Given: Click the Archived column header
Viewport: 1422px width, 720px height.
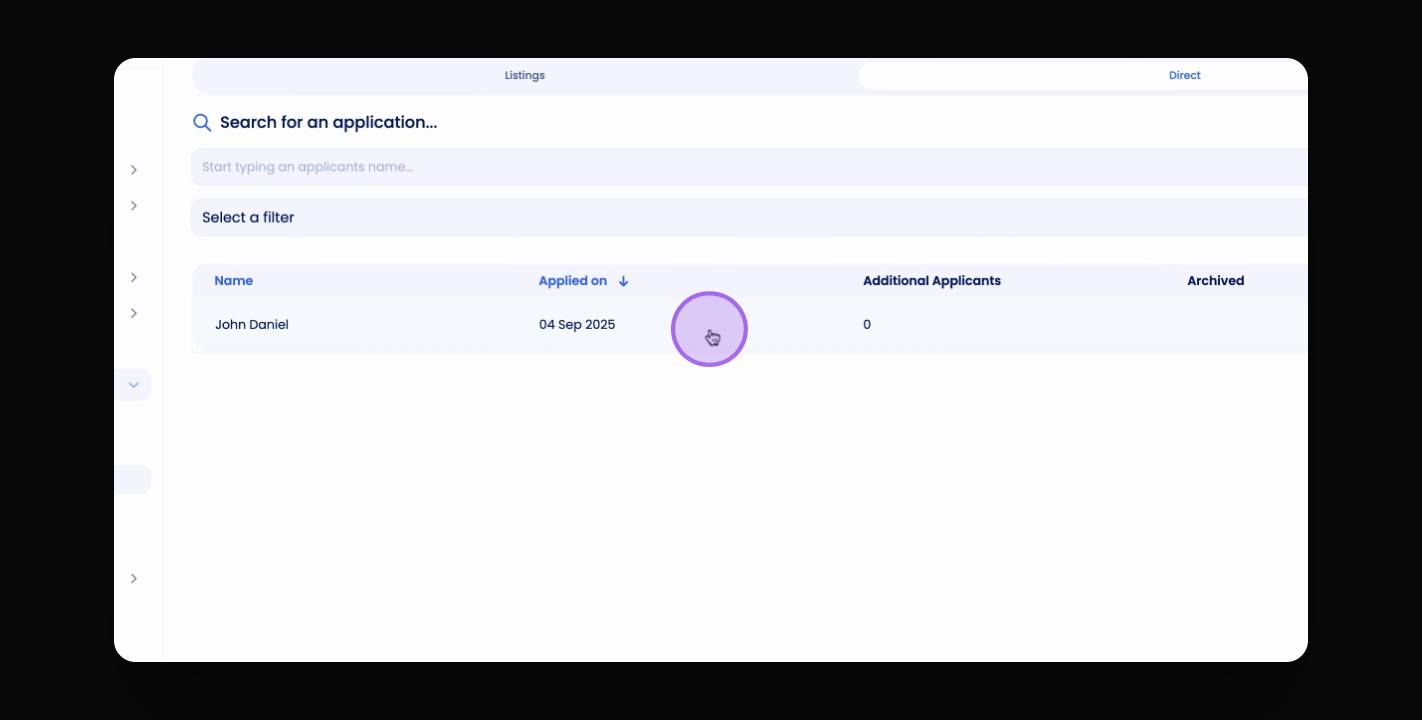Looking at the screenshot, I should point(1216,281).
